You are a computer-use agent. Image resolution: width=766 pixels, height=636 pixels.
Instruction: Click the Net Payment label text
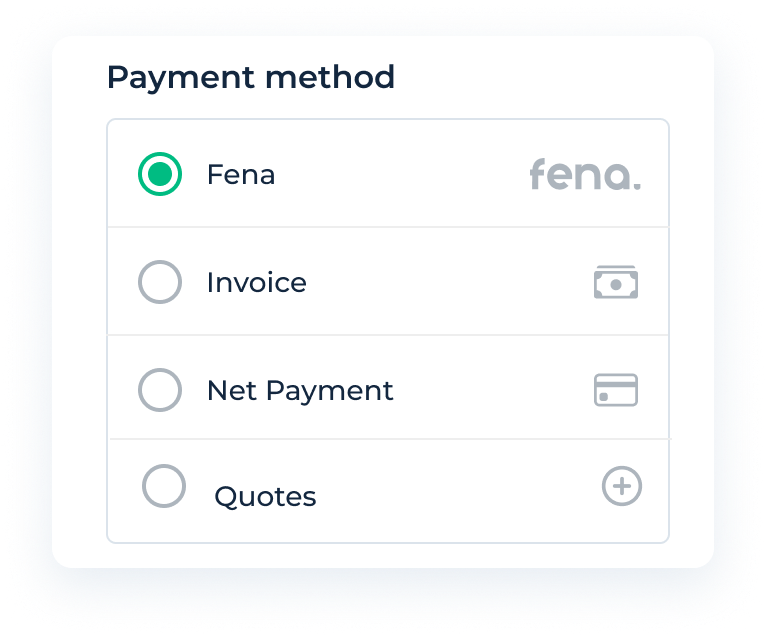300,390
